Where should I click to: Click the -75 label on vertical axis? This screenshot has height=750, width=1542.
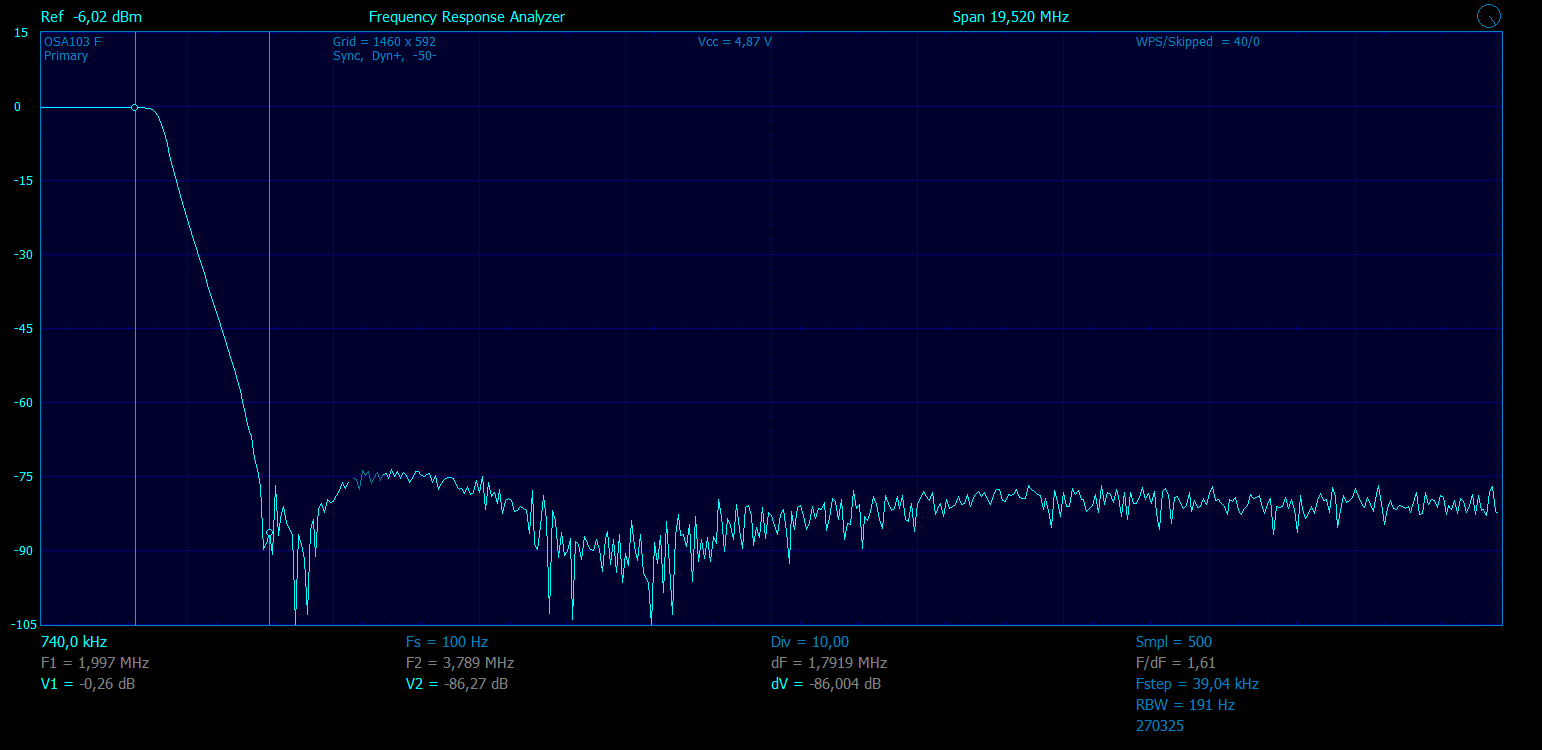21,477
